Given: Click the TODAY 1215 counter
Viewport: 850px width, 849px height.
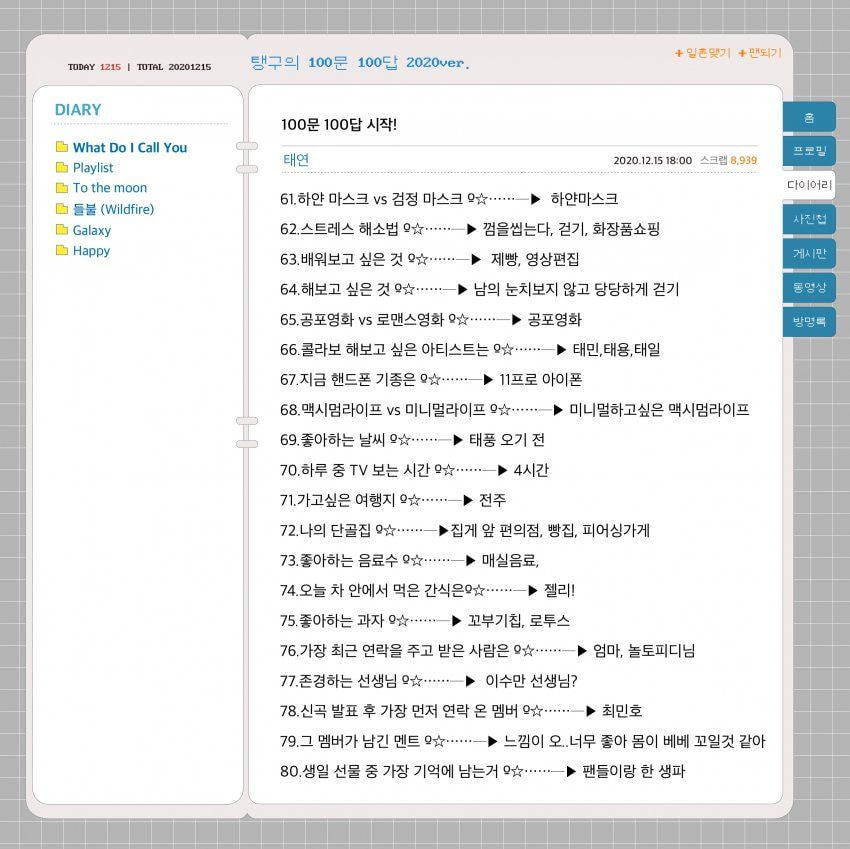Looking at the screenshot, I should (x=94, y=67).
